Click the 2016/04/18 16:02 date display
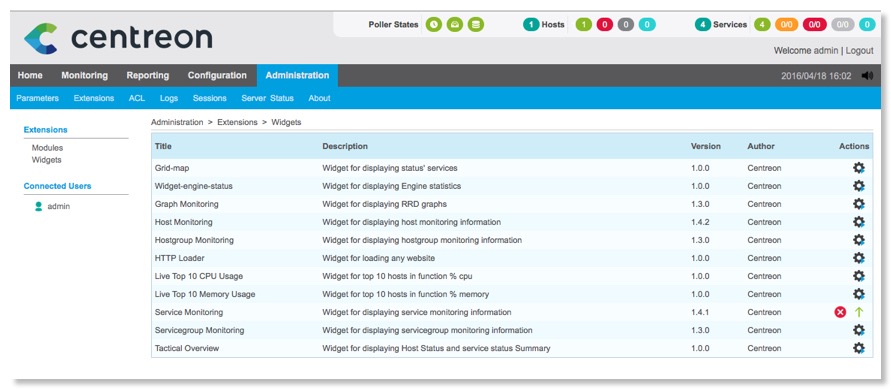The image size is (891, 389). [816, 76]
